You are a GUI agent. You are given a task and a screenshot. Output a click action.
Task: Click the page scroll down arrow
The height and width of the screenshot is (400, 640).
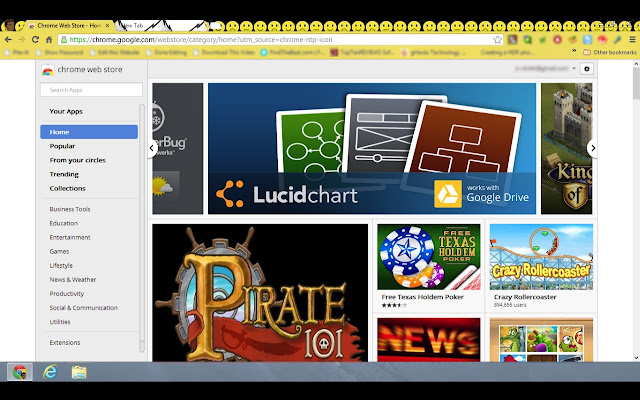(x=636, y=358)
